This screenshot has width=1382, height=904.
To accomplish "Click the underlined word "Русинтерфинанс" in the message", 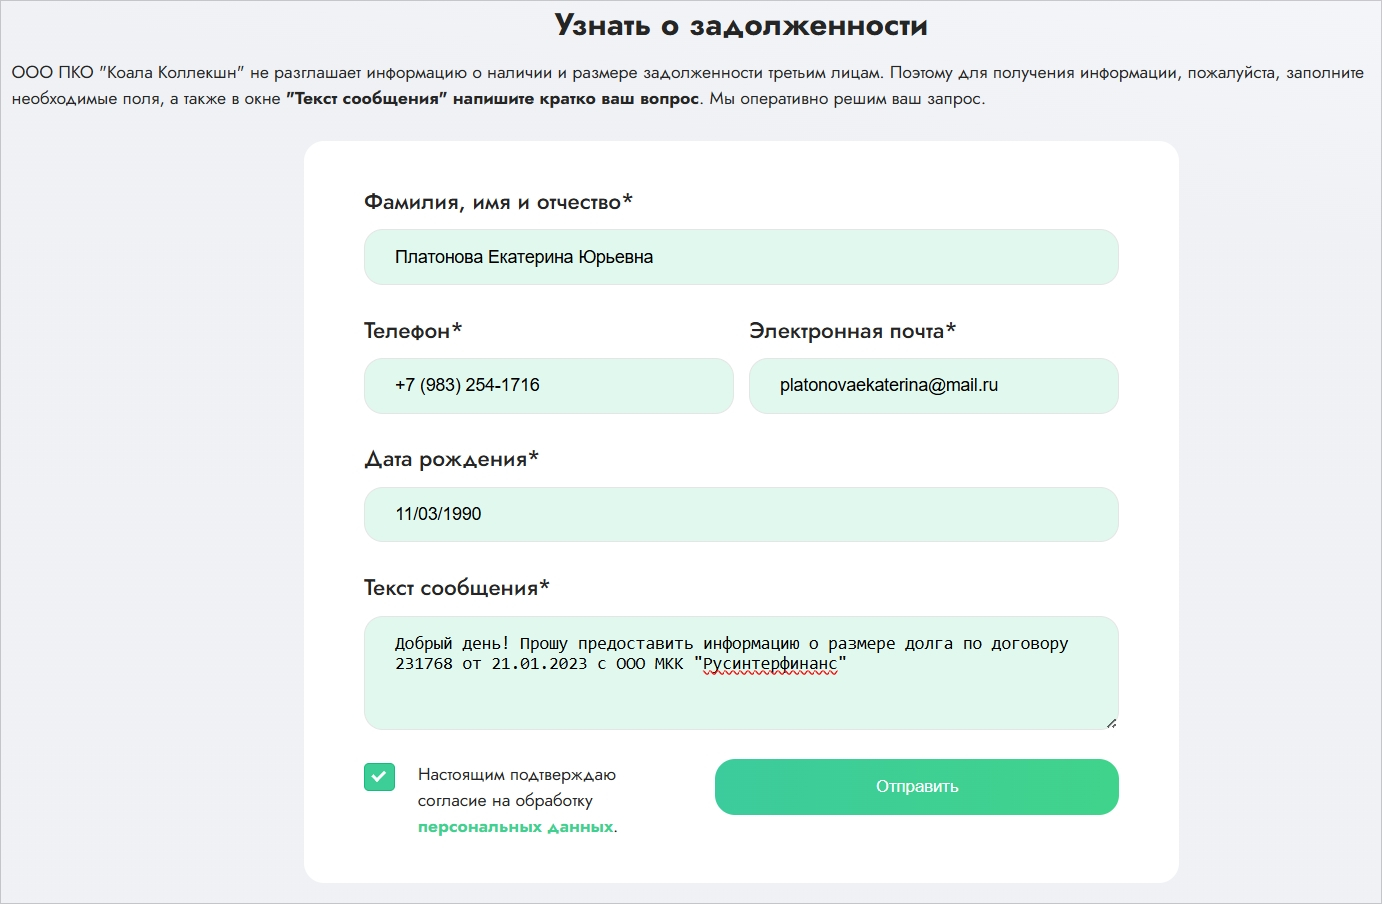I will [x=770, y=664].
